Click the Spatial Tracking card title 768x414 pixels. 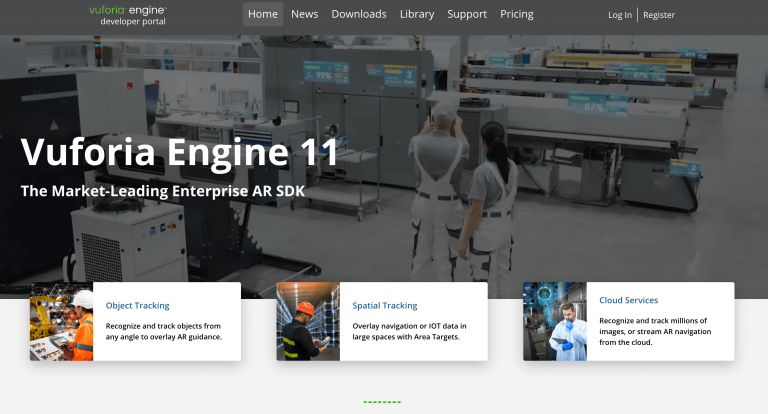coord(385,305)
